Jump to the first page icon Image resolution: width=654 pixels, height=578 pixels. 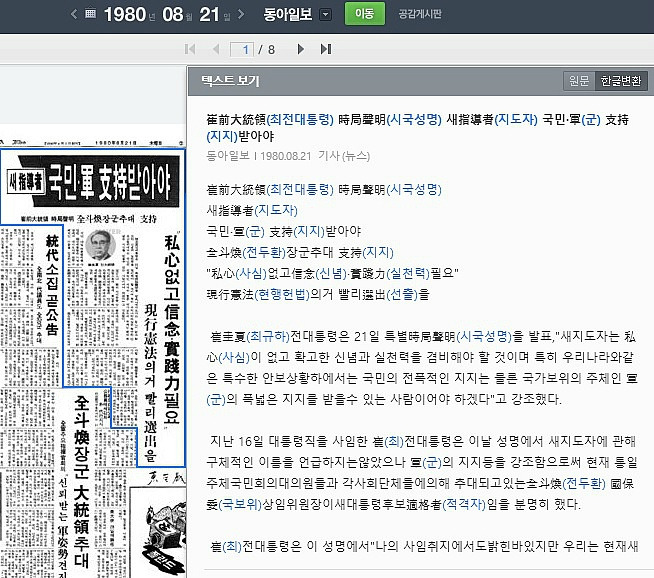[x=190, y=49]
